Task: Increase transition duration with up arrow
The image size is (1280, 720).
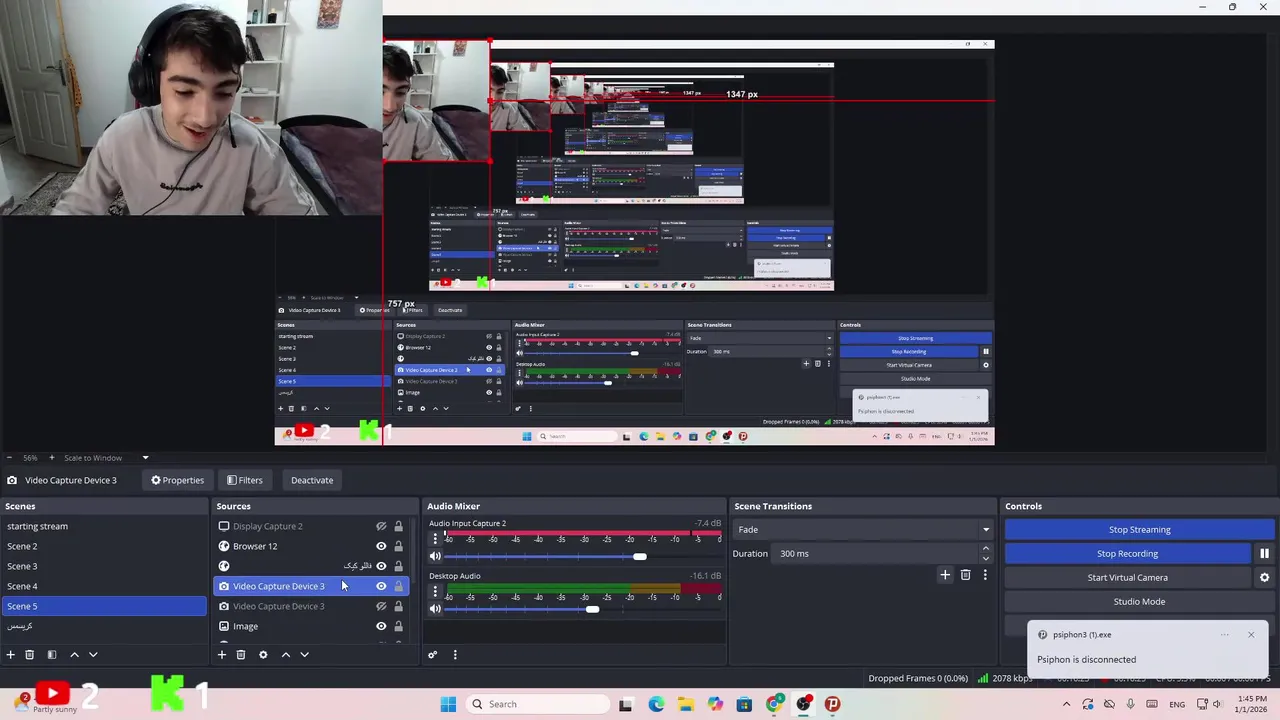Action: (x=985, y=548)
